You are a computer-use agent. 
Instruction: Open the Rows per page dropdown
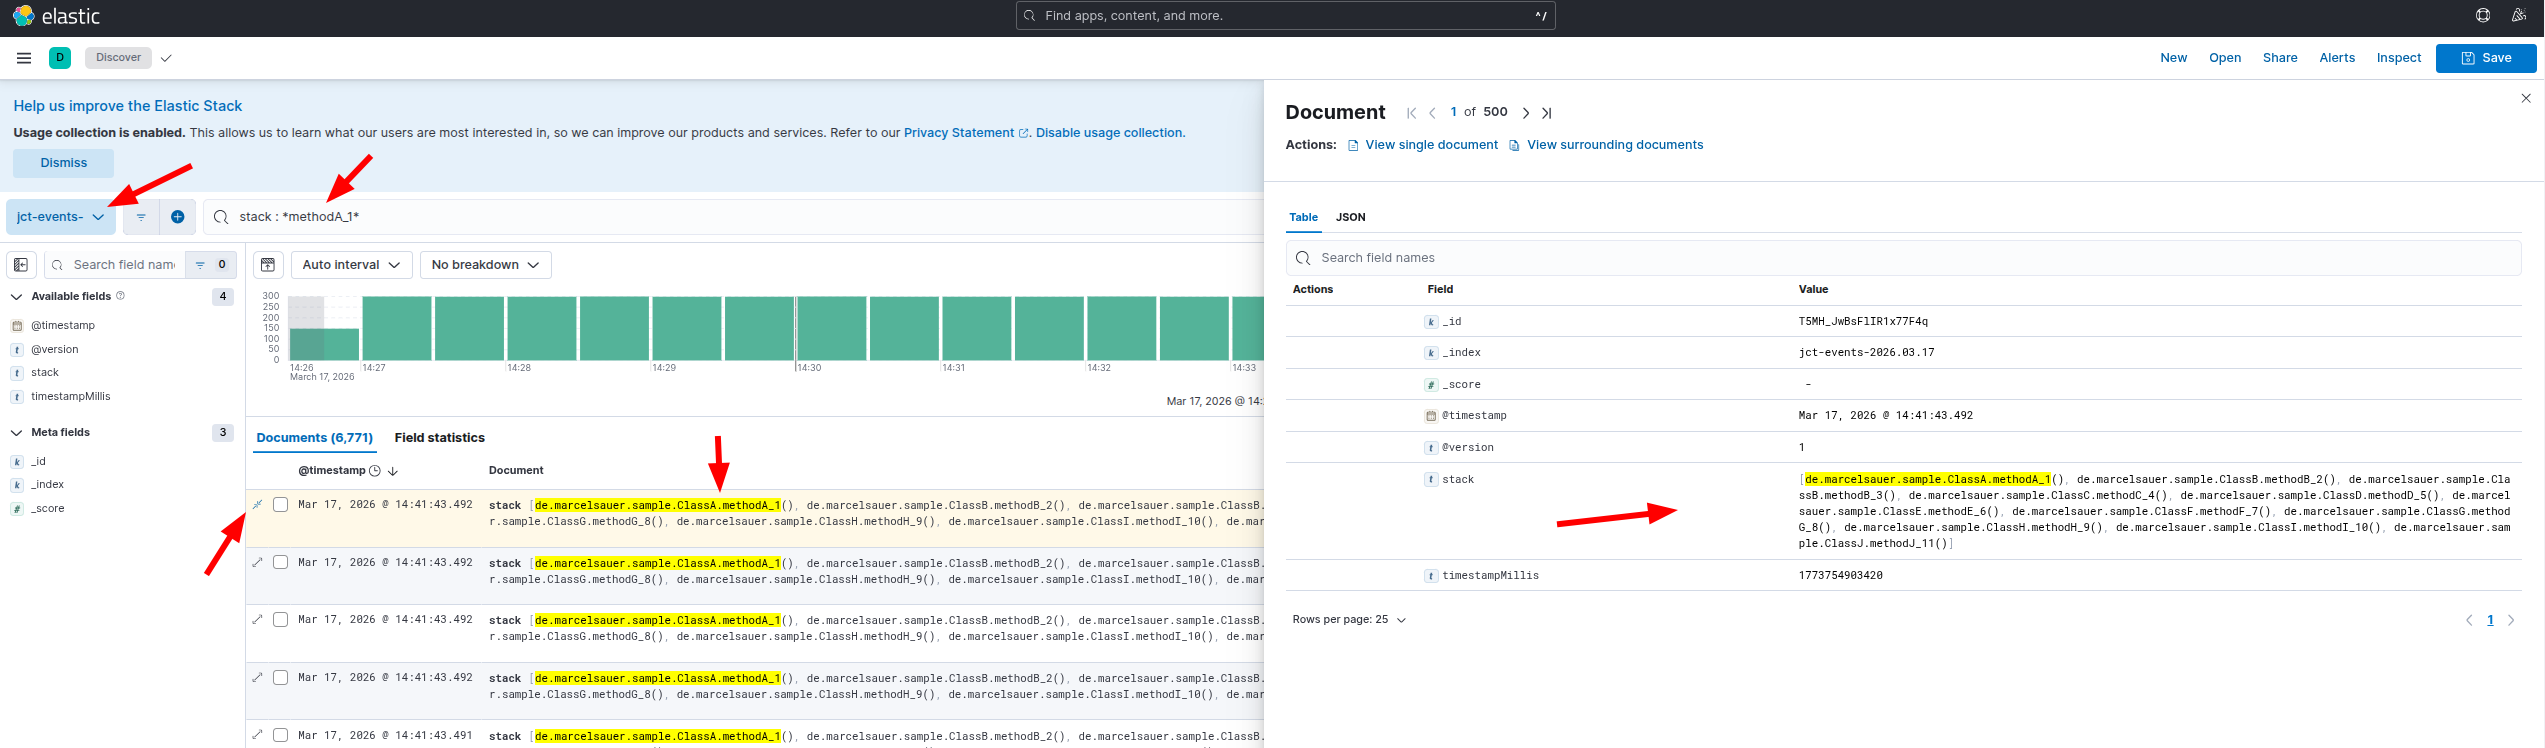(1349, 620)
